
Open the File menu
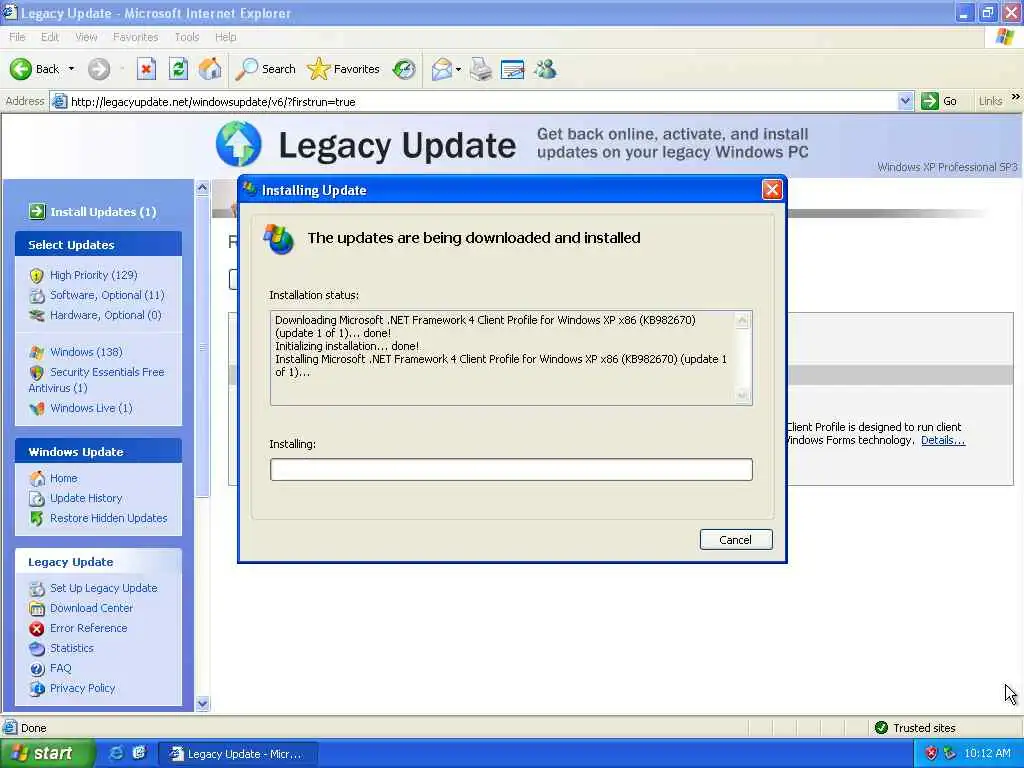click(x=17, y=37)
